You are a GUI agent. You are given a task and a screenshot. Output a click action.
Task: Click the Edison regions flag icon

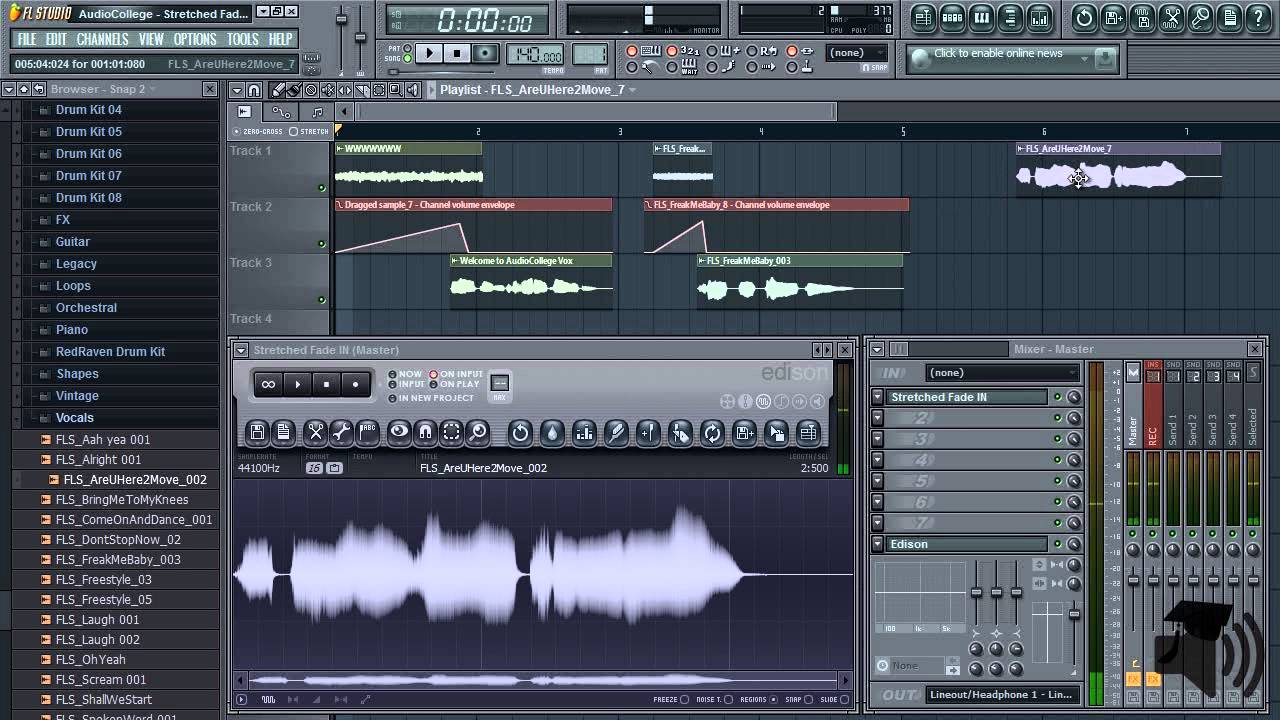pos(368,432)
